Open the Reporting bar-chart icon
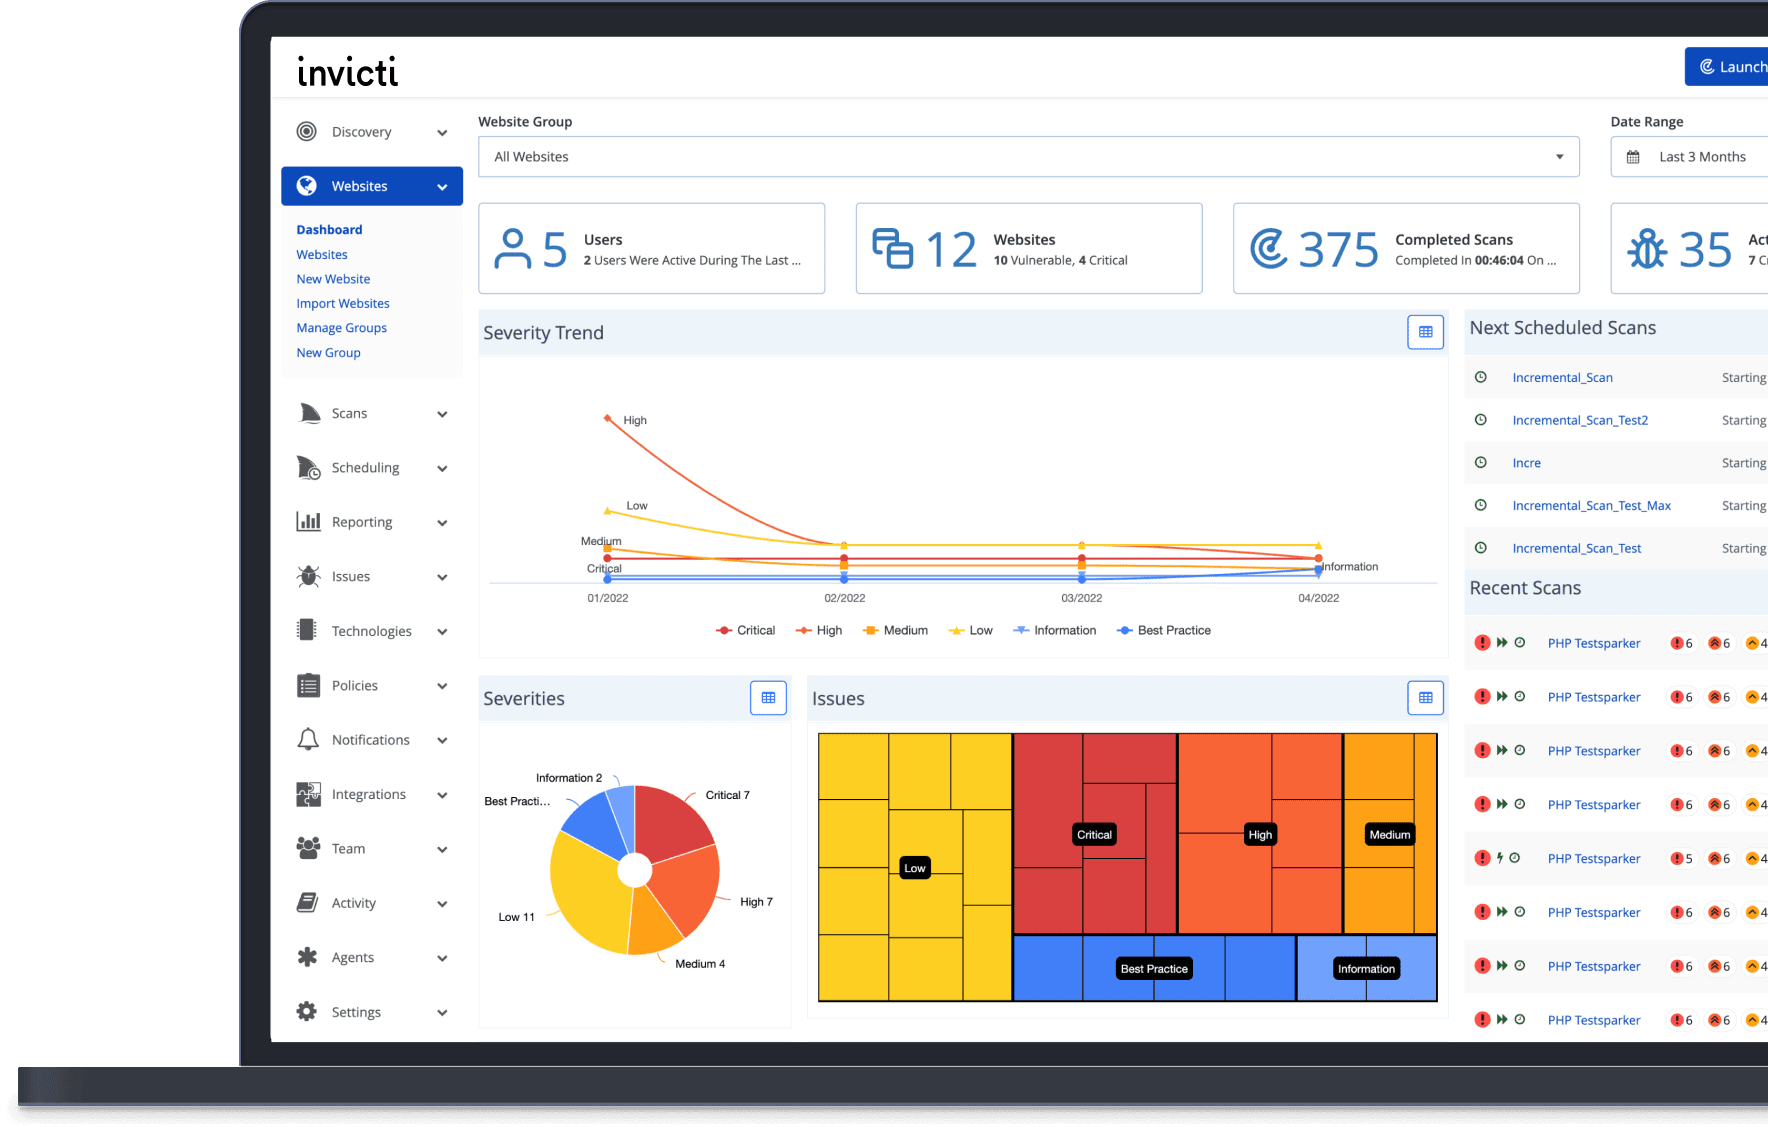Image resolution: width=1768 pixels, height=1127 pixels. tap(309, 521)
